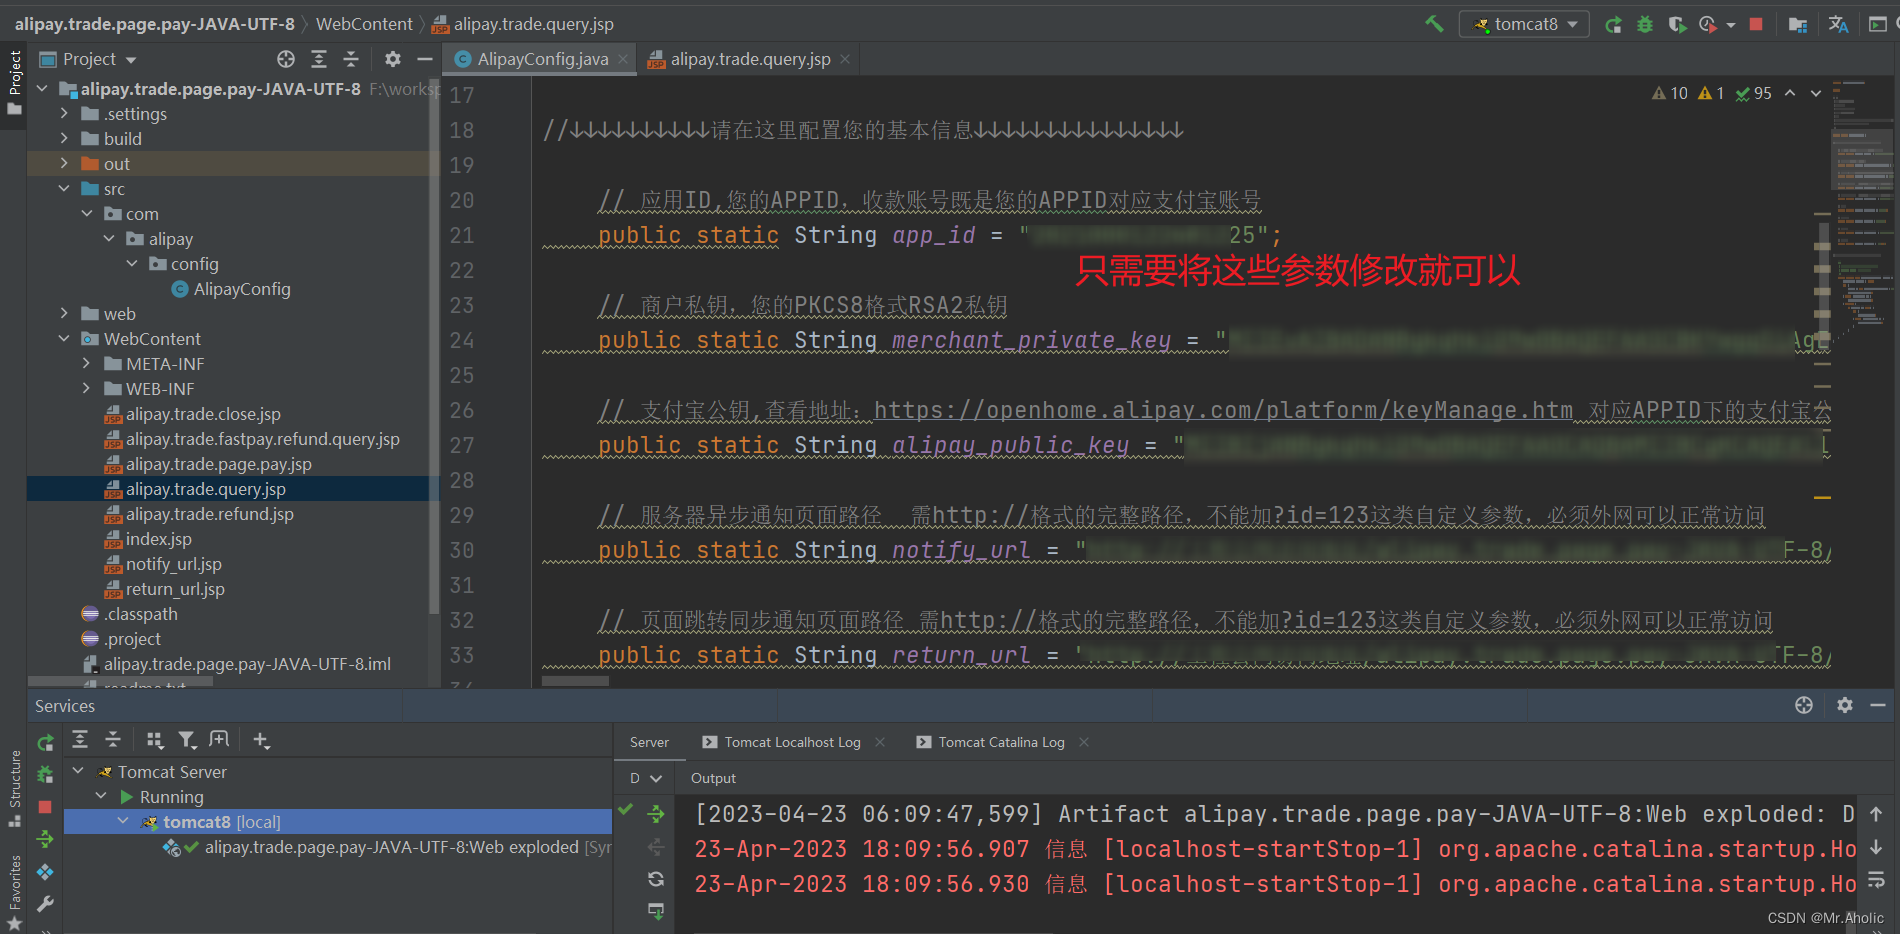Screen dimensions: 1900x934
Task: Click Rerun in Debug mode in the Services toolbar
Action: pyautogui.click(x=45, y=774)
